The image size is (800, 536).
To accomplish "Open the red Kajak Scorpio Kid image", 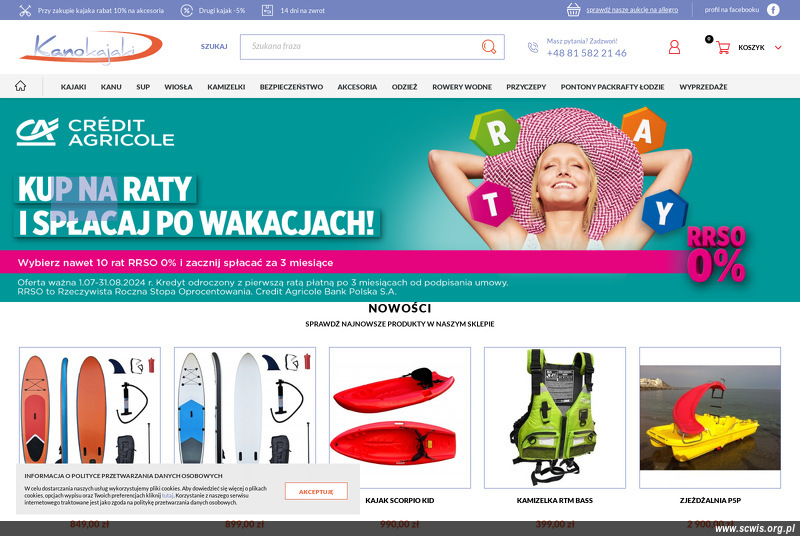I will (x=399, y=417).
